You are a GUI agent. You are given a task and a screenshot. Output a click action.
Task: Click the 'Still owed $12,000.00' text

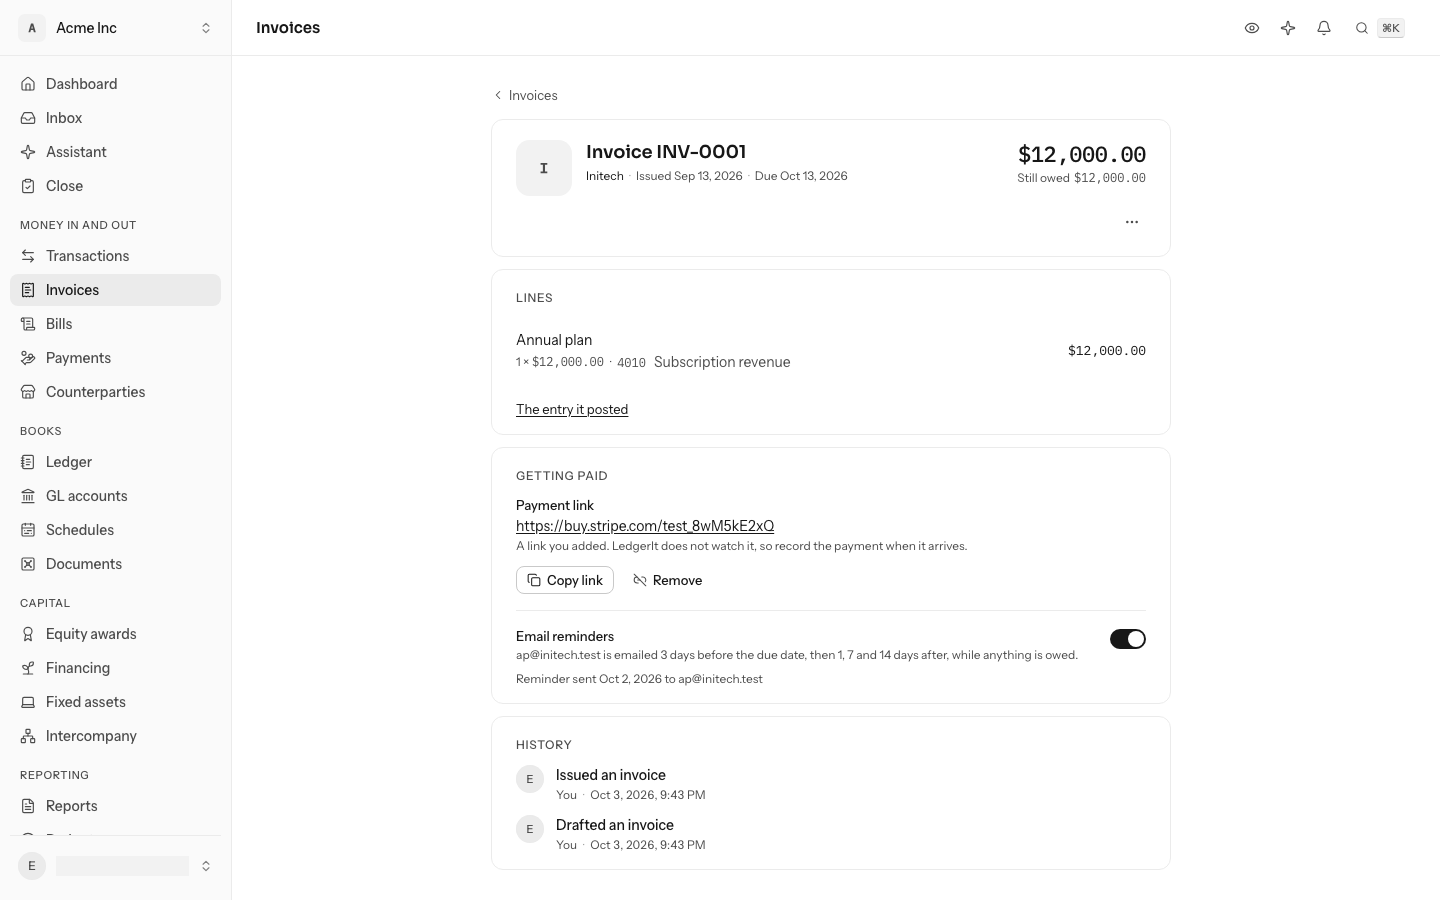1082,178
